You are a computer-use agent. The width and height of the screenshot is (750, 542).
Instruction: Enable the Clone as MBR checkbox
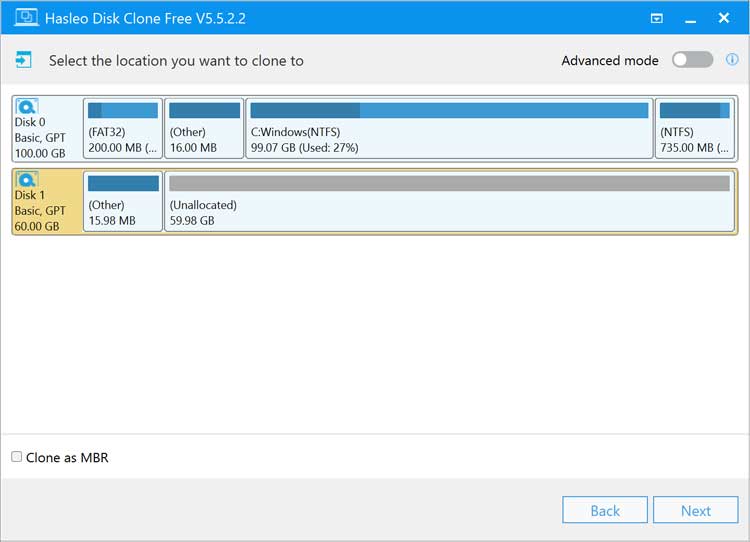17,457
